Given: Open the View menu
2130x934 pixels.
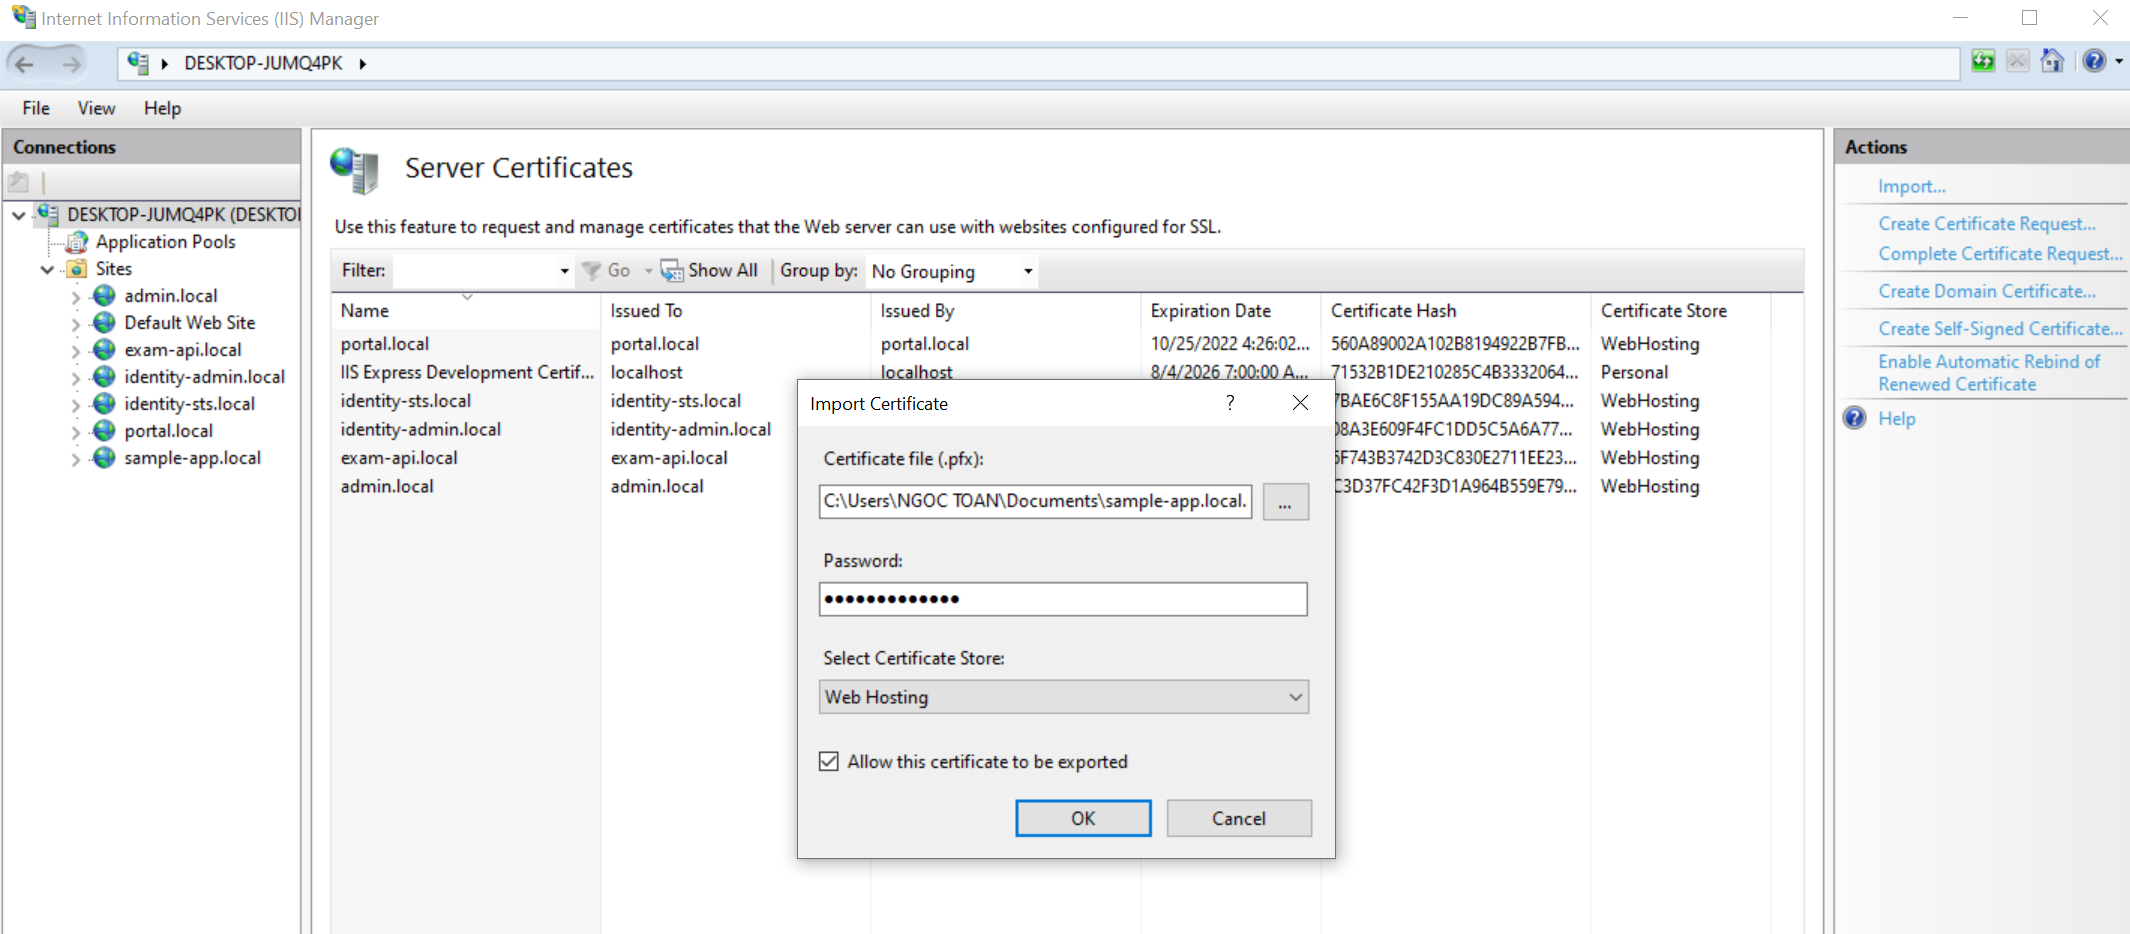Looking at the screenshot, I should [x=96, y=108].
